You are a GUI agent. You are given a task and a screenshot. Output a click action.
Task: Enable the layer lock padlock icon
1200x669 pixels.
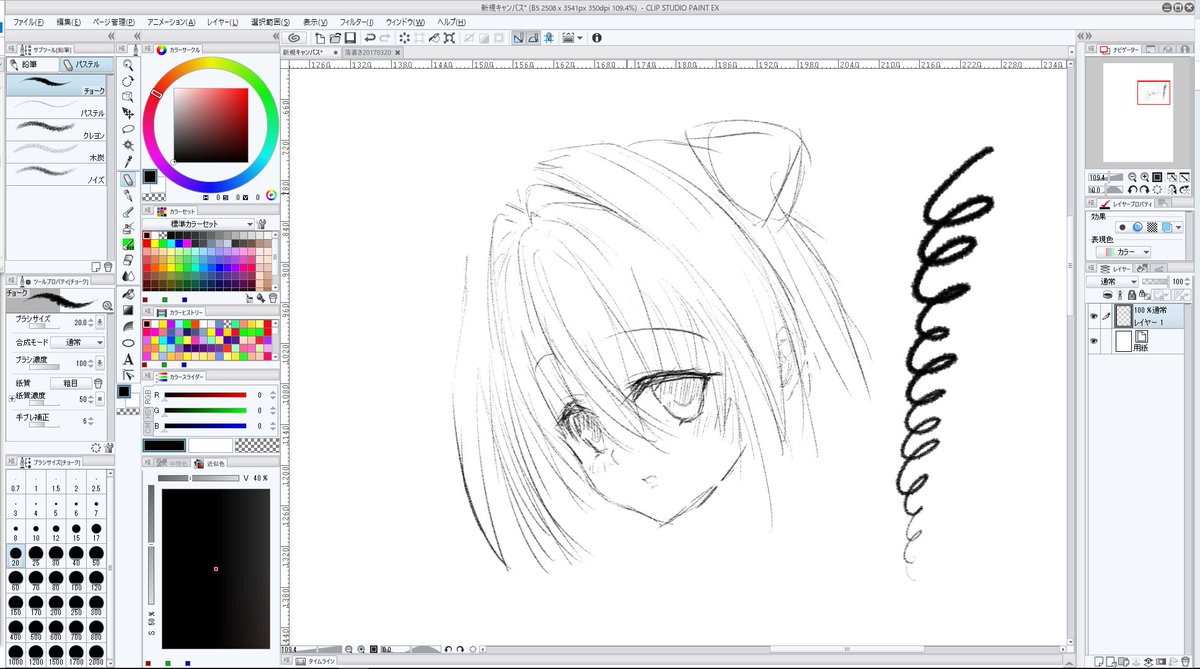1131,295
